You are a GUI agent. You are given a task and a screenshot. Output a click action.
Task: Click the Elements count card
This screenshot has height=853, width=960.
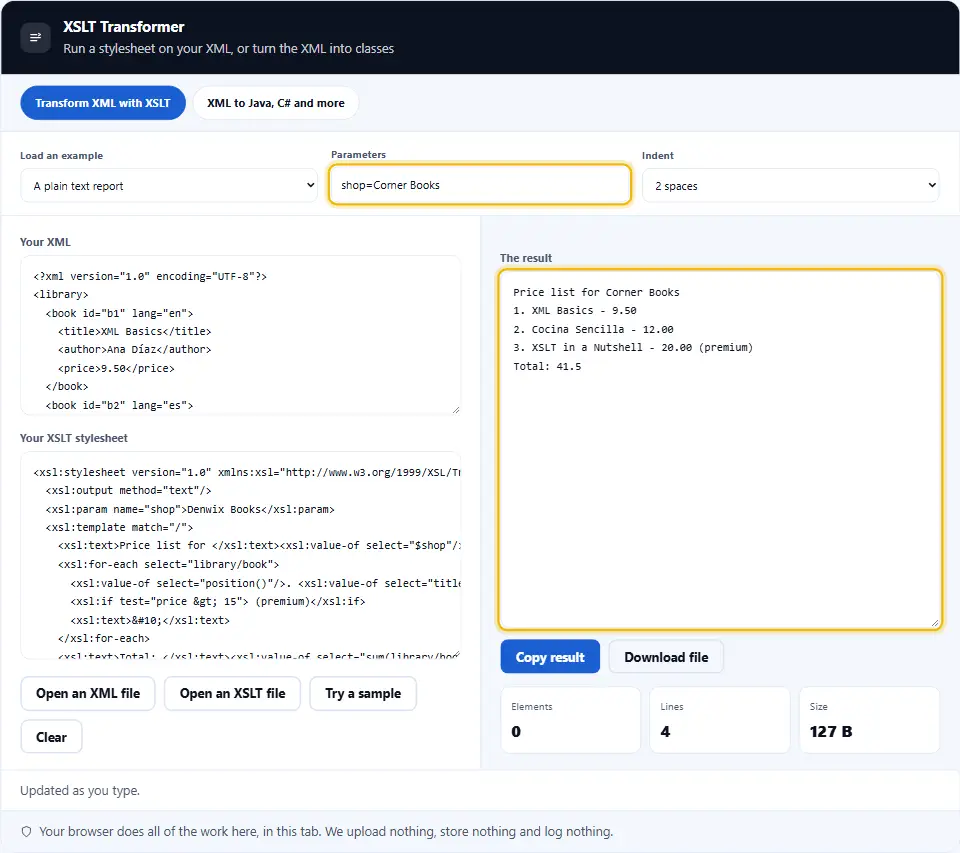[x=571, y=720]
